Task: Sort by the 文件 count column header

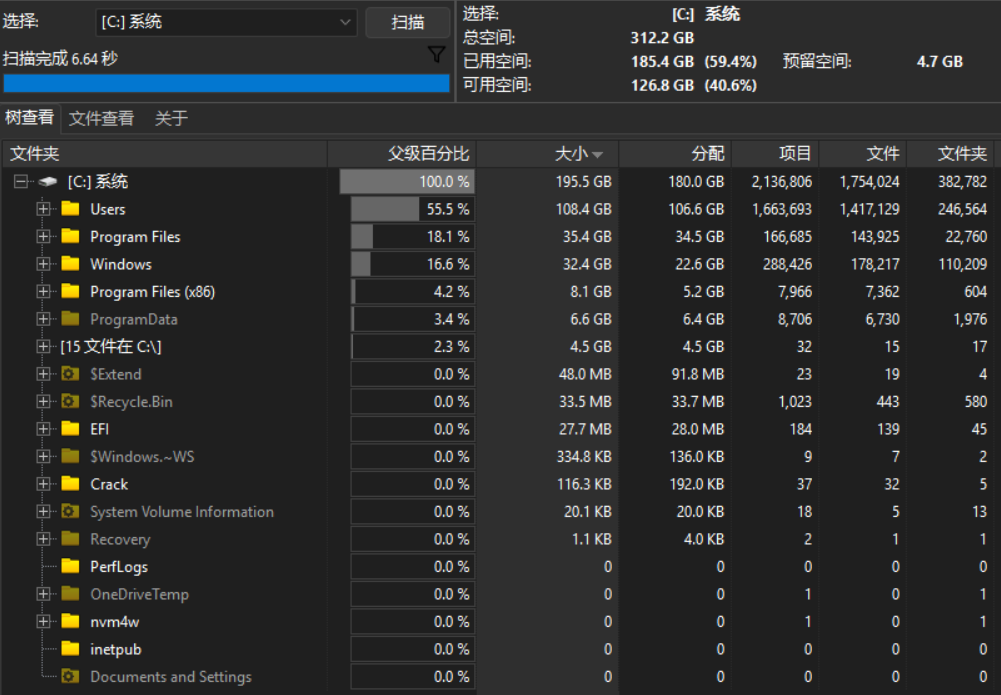Action: point(863,153)
